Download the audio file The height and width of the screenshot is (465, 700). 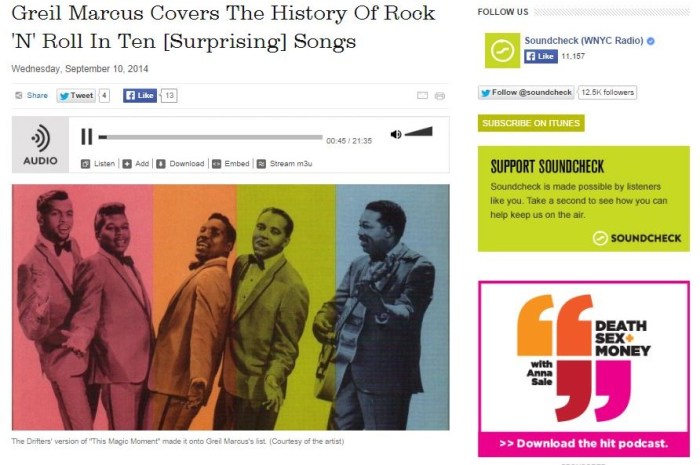coord(180,164)
